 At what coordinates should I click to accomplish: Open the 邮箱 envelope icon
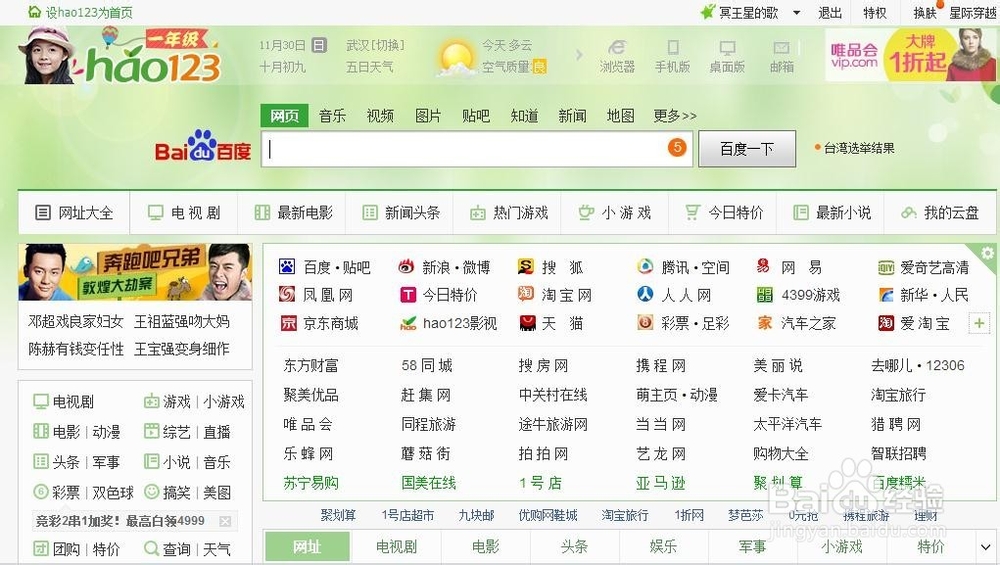tap(781, 48)
